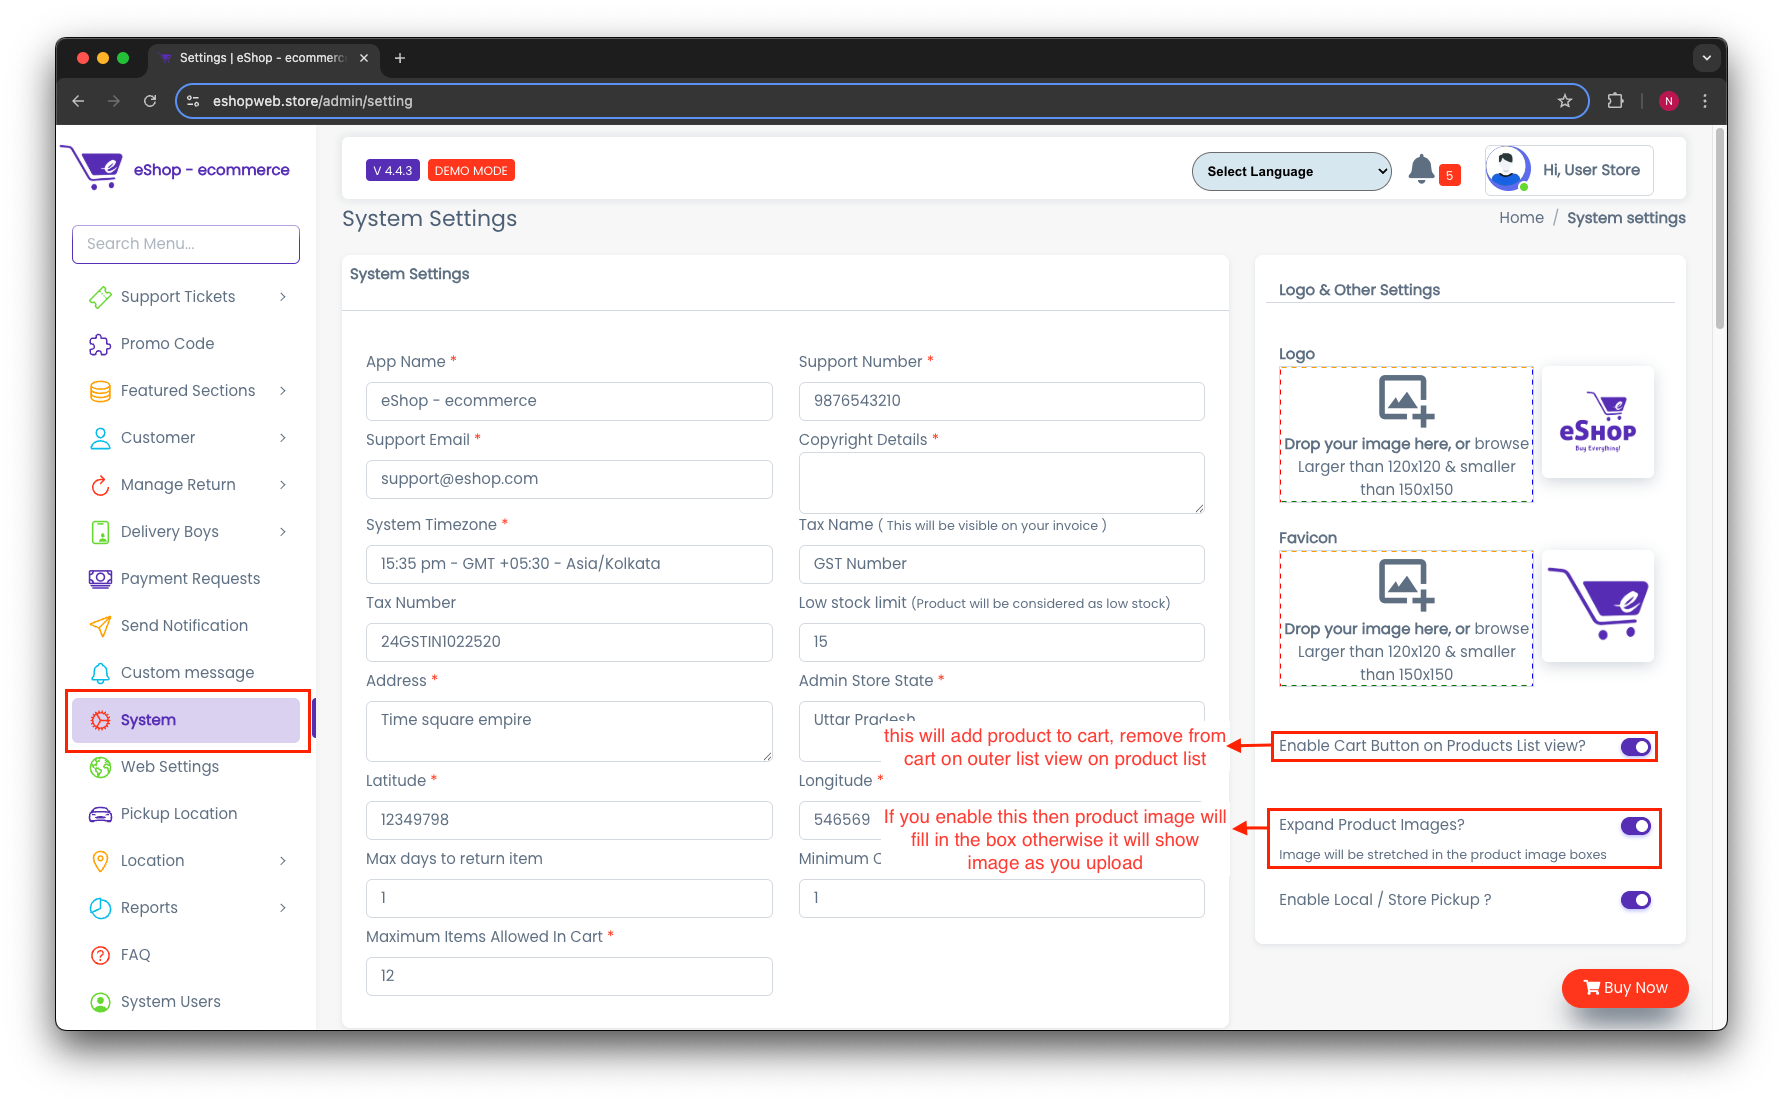Viewport: 1783px width, 1104px height.
Task: Expand the Support Tickets submenu arrow
Action: tap(283, 297)
